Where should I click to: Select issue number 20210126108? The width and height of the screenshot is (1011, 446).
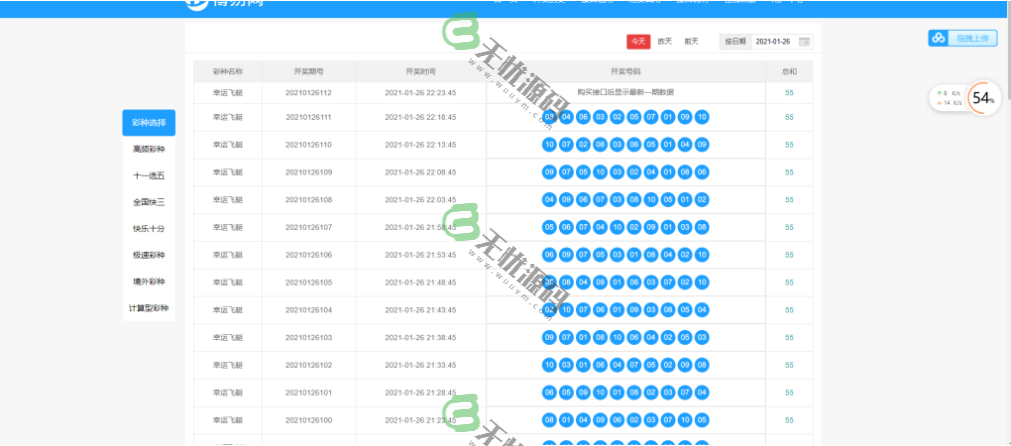coord(308,200)
